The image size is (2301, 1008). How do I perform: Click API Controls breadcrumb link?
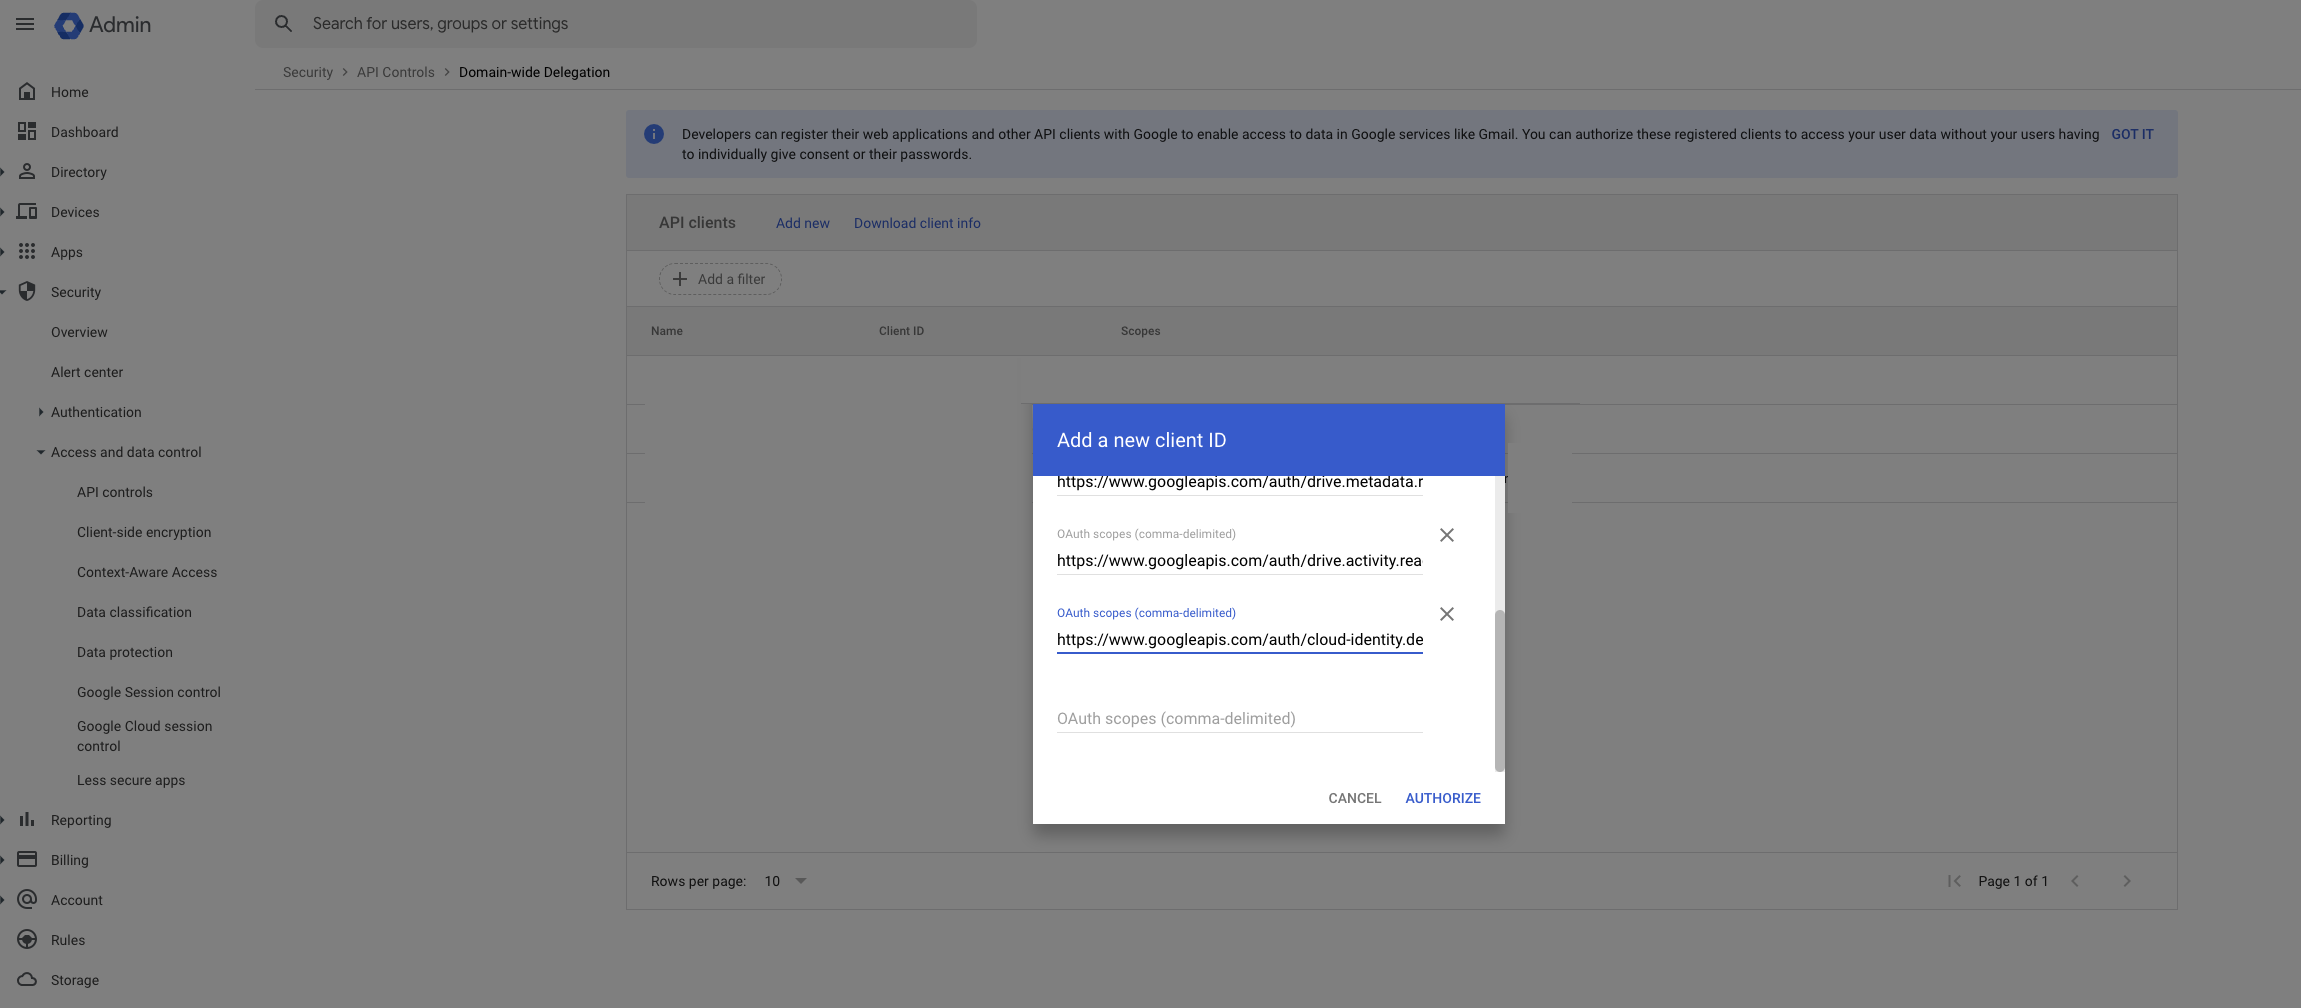[395, 72]
